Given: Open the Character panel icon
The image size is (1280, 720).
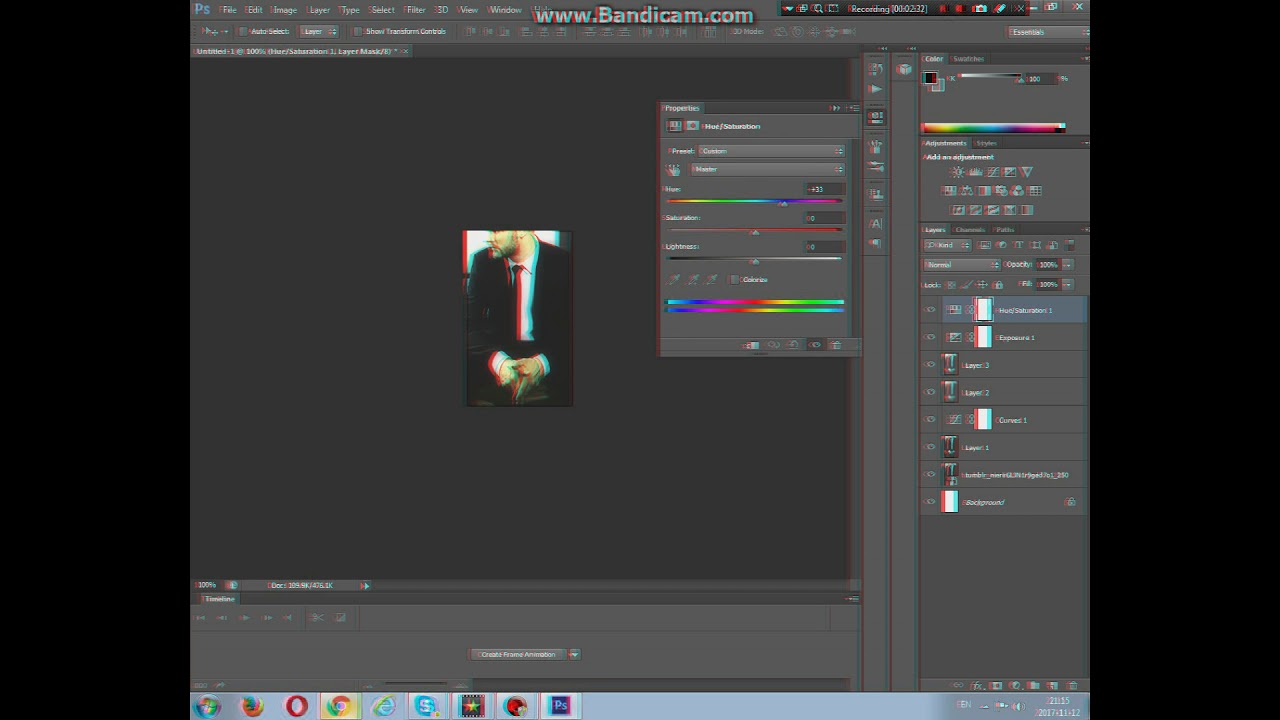Looking at the screenshot, I should point(876,223).
